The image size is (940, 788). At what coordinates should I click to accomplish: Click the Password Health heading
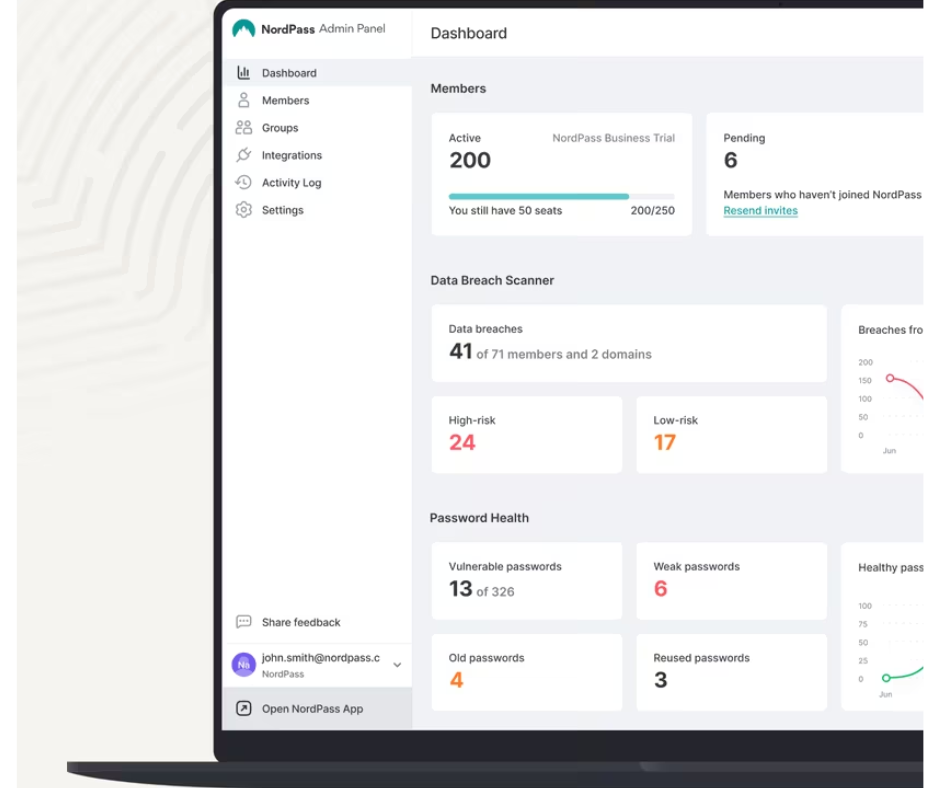[479, 518]
